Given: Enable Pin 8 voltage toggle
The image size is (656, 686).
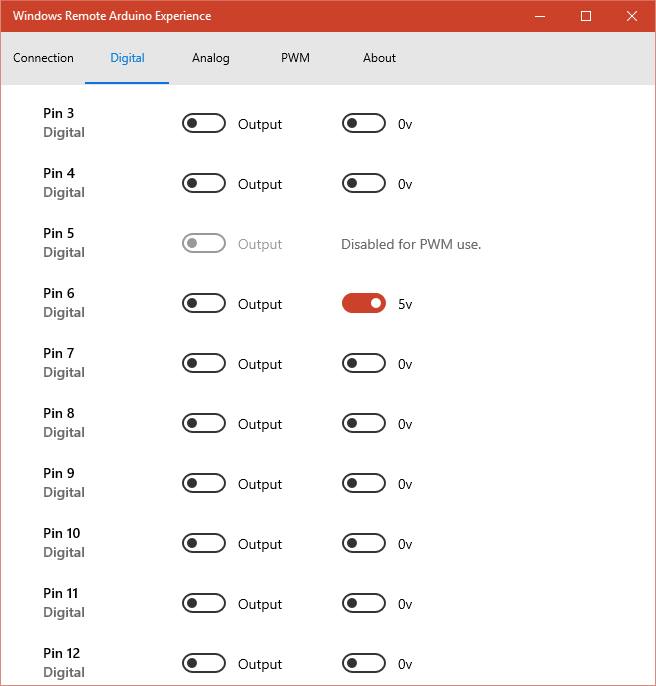Looking at the screenshot, I should pyautogui.click(x=364, y=423).
